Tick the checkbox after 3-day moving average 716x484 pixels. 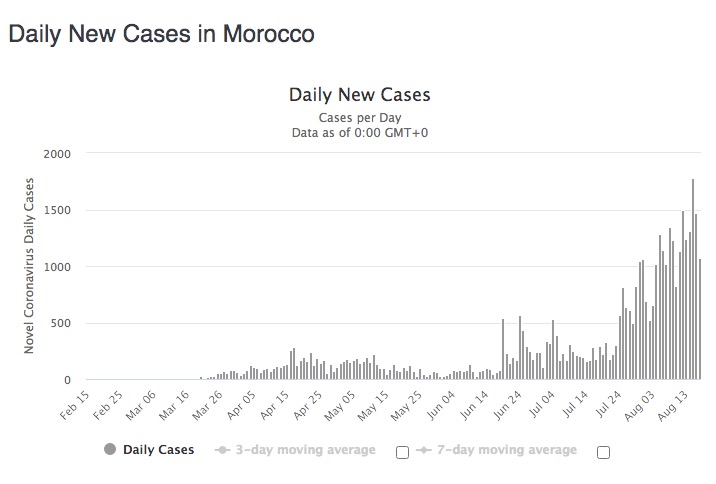[402, 452]
